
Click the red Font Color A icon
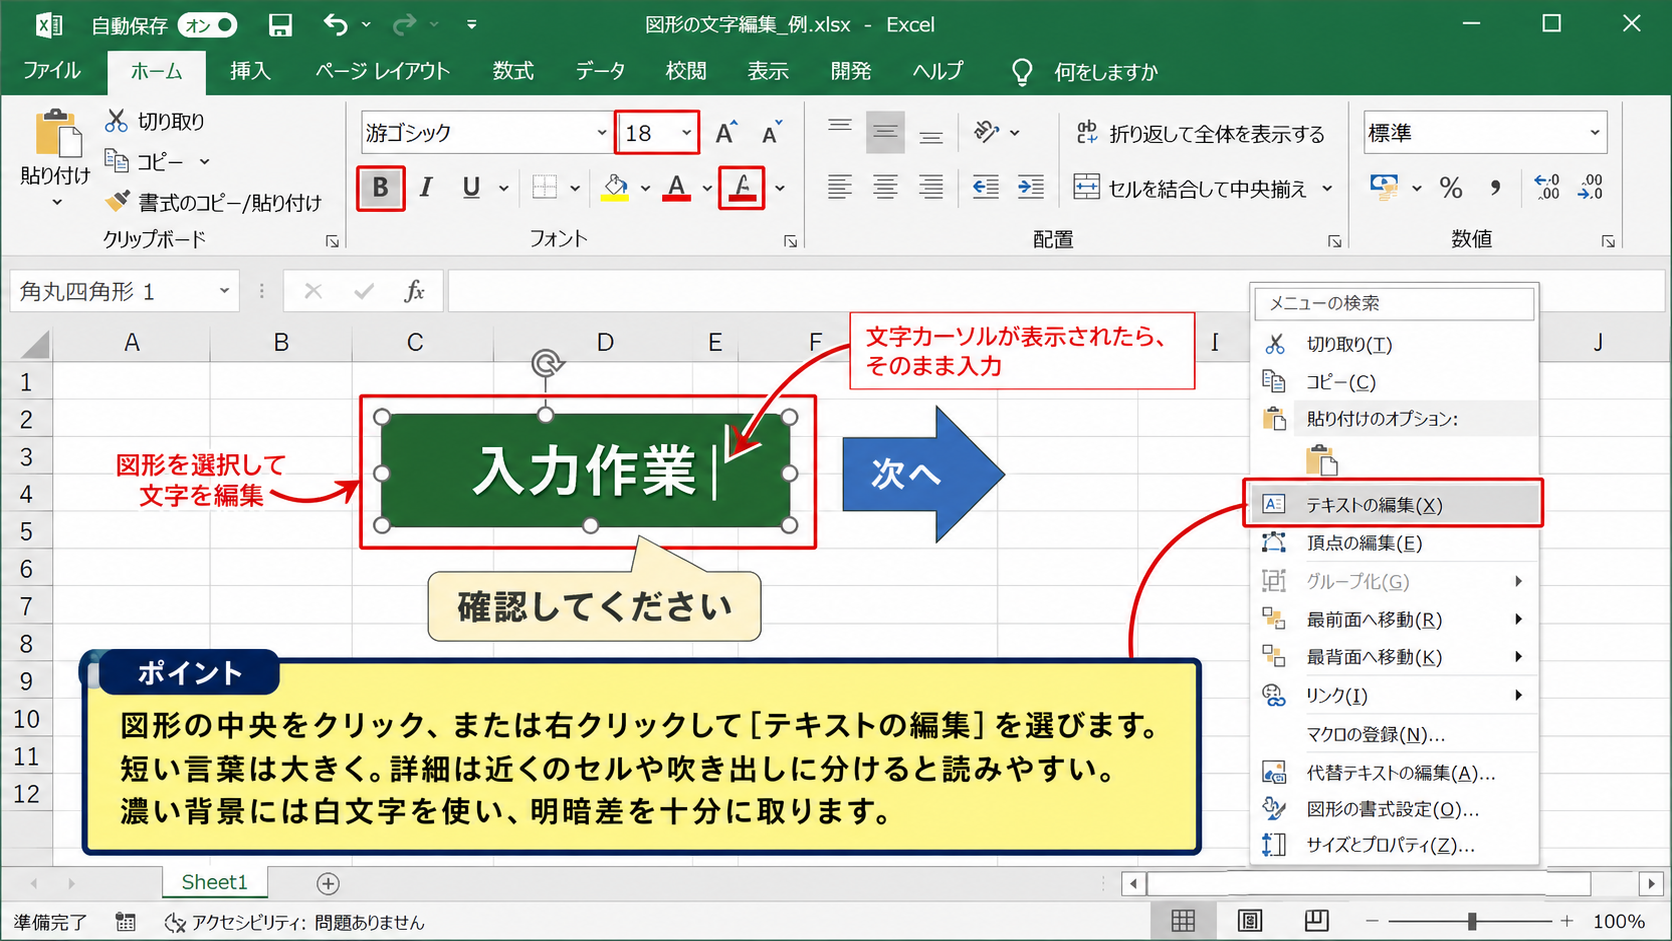pyautogui.click(x=677, y=187)
